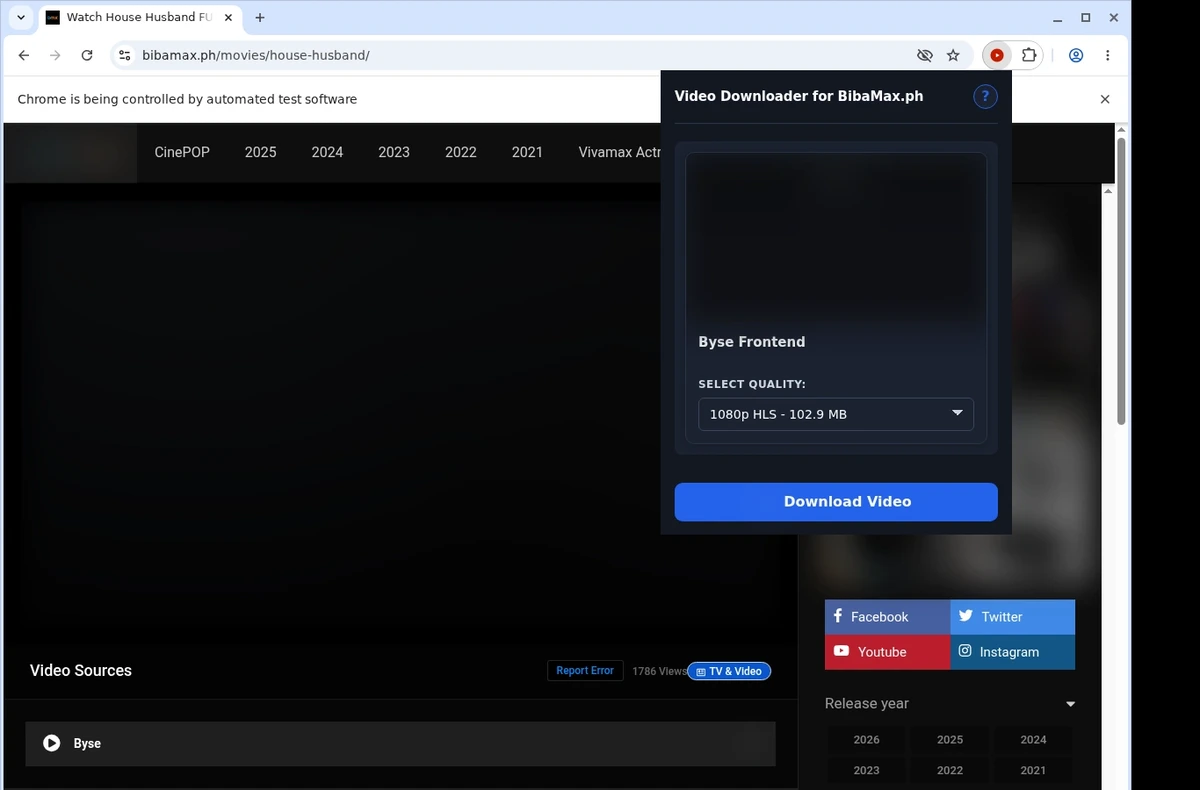Select release year 2024 in sidebar
Image resolution: width=1200 pixels, height=790 pixels.
click(x=1033, y=740)
